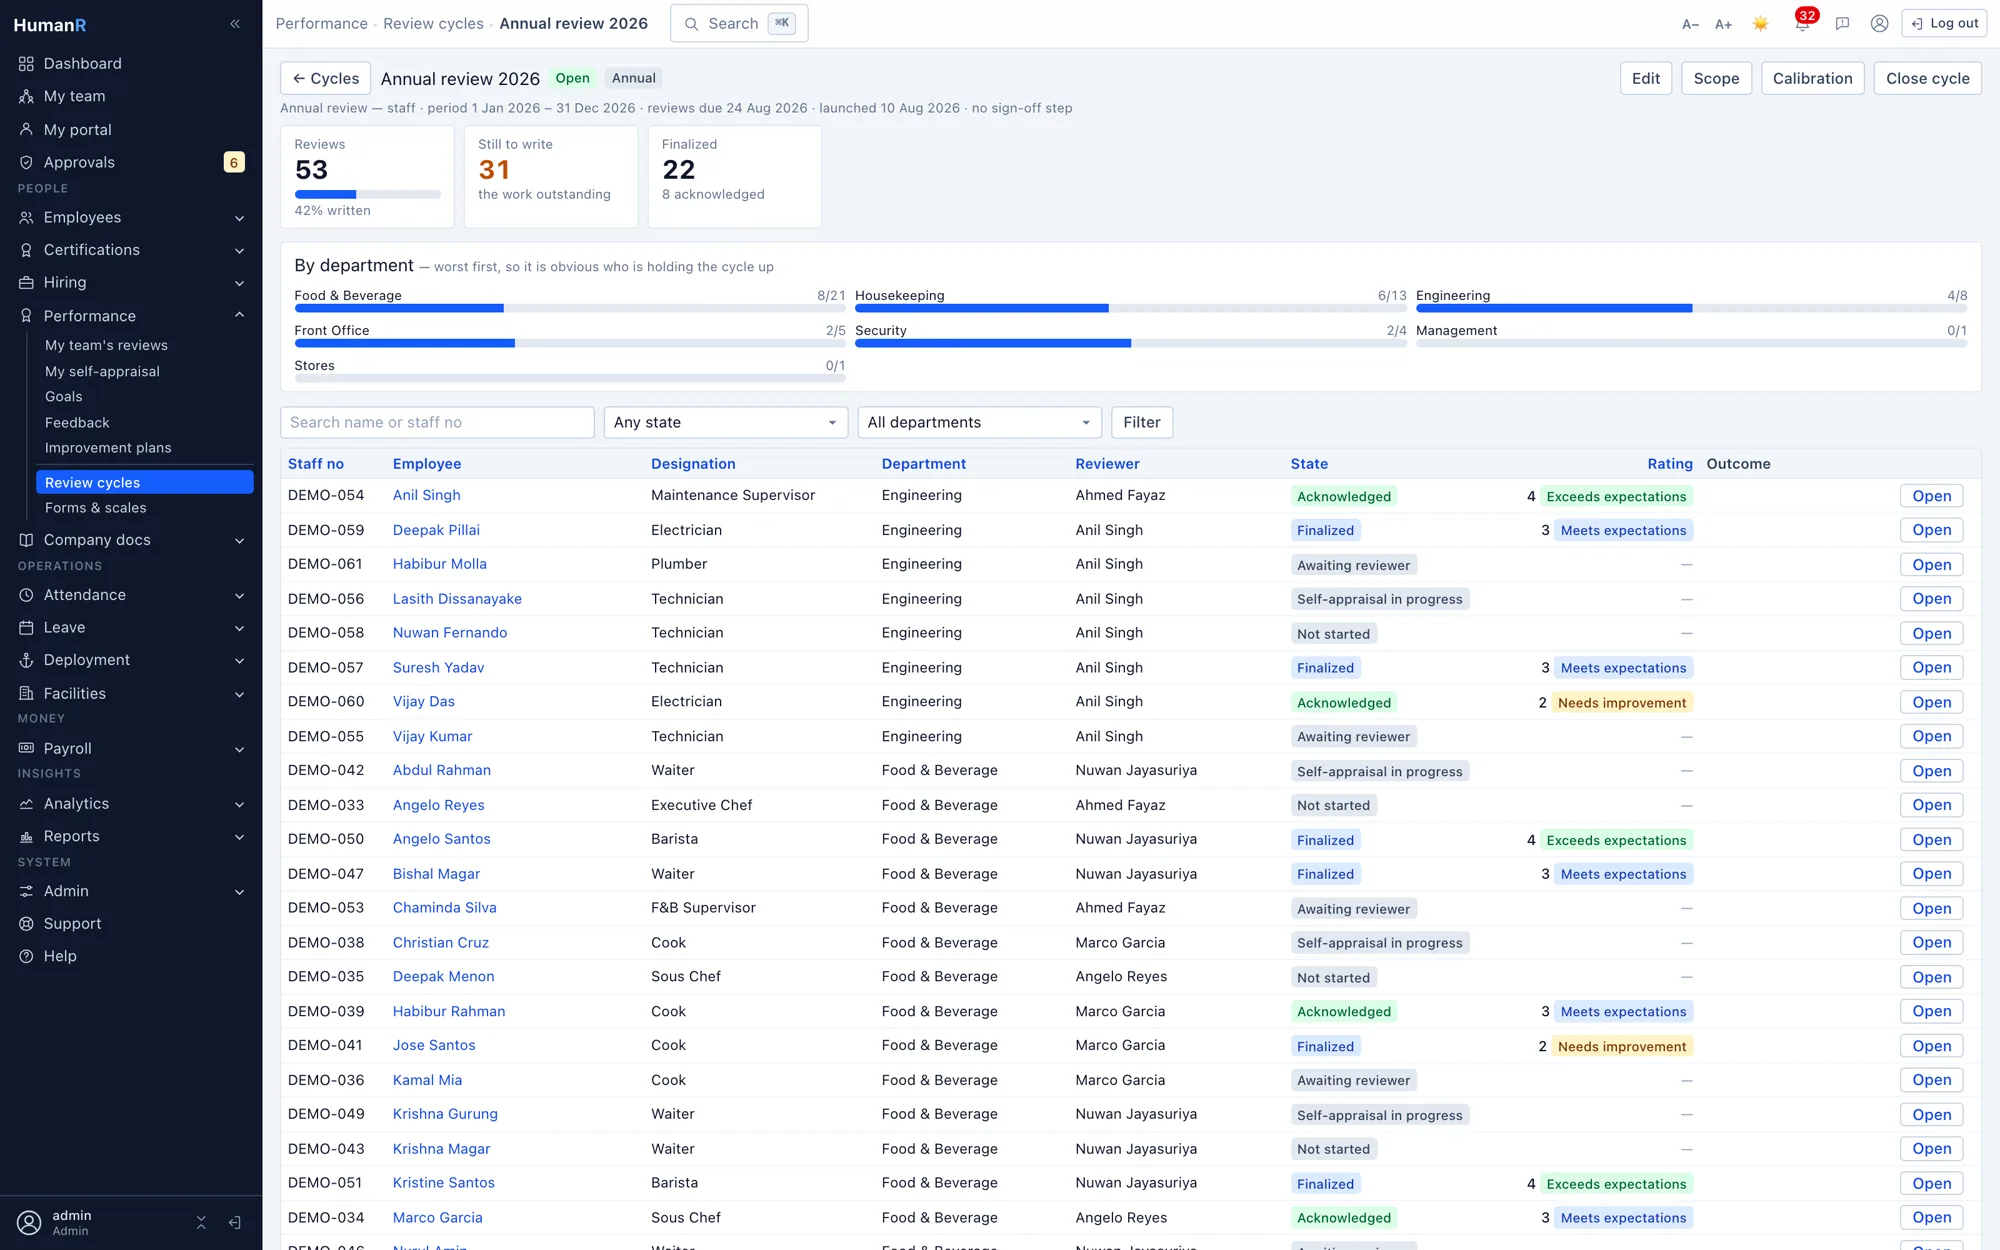Screen dimensions: 2000x1250
Task: Open the Calibration button
Action: pos(1812,79)
